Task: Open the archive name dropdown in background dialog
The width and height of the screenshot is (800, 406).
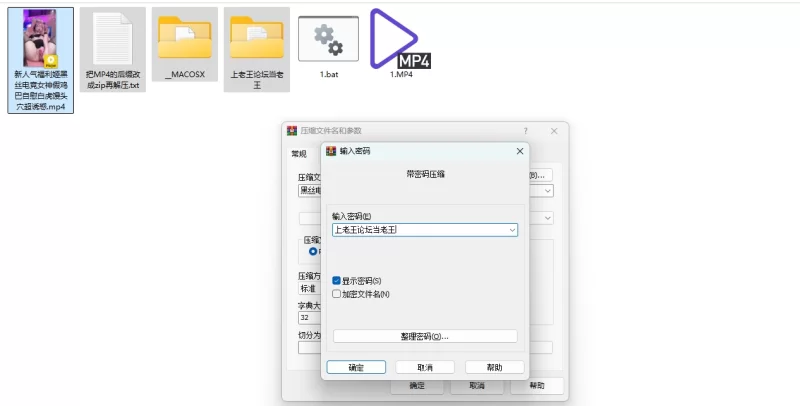Action: (548, 190)
